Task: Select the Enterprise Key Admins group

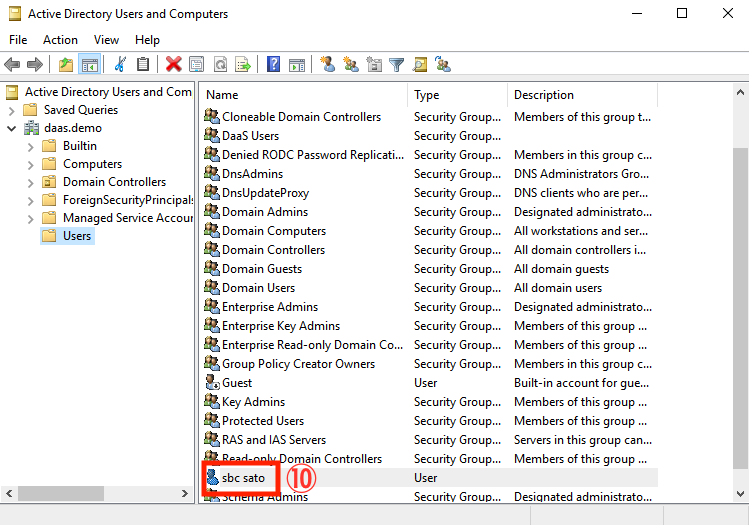Action: (x=281, y=326)
